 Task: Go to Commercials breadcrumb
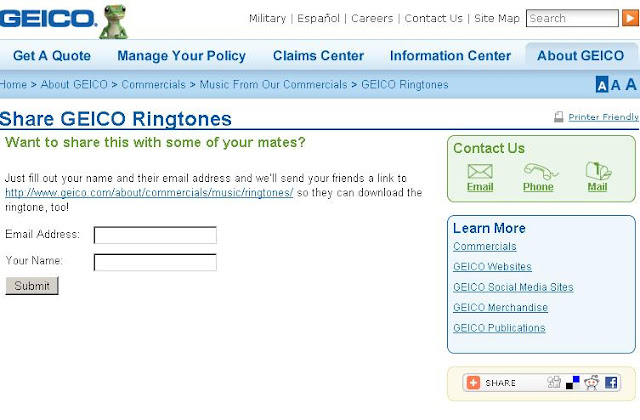click(153, 84)
